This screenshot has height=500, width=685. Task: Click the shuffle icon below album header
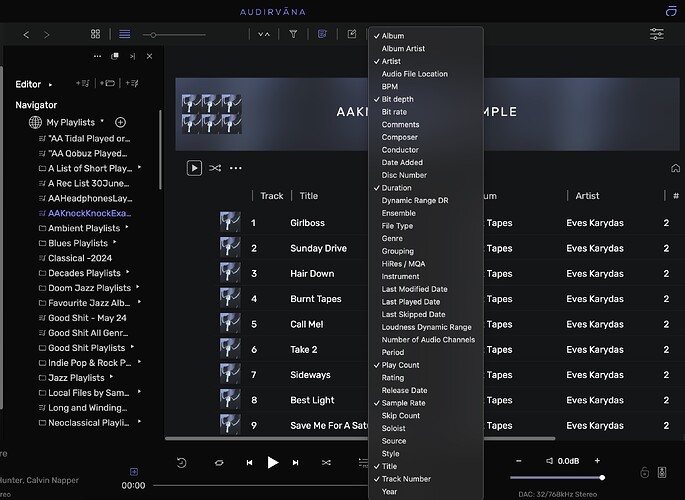pyautogui.click(x=215, y=168)
